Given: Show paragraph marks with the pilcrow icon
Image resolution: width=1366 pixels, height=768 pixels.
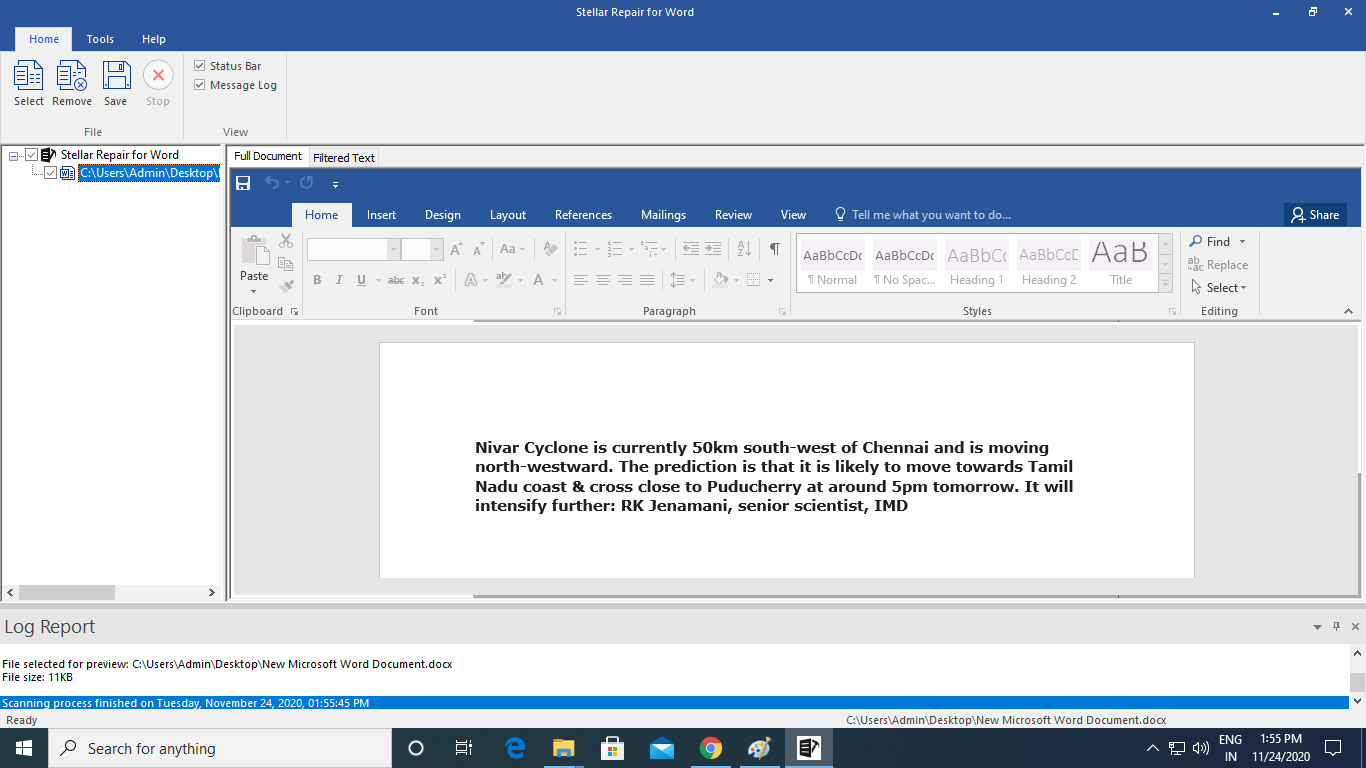Looking at the screenshot, I should point(774,249).
